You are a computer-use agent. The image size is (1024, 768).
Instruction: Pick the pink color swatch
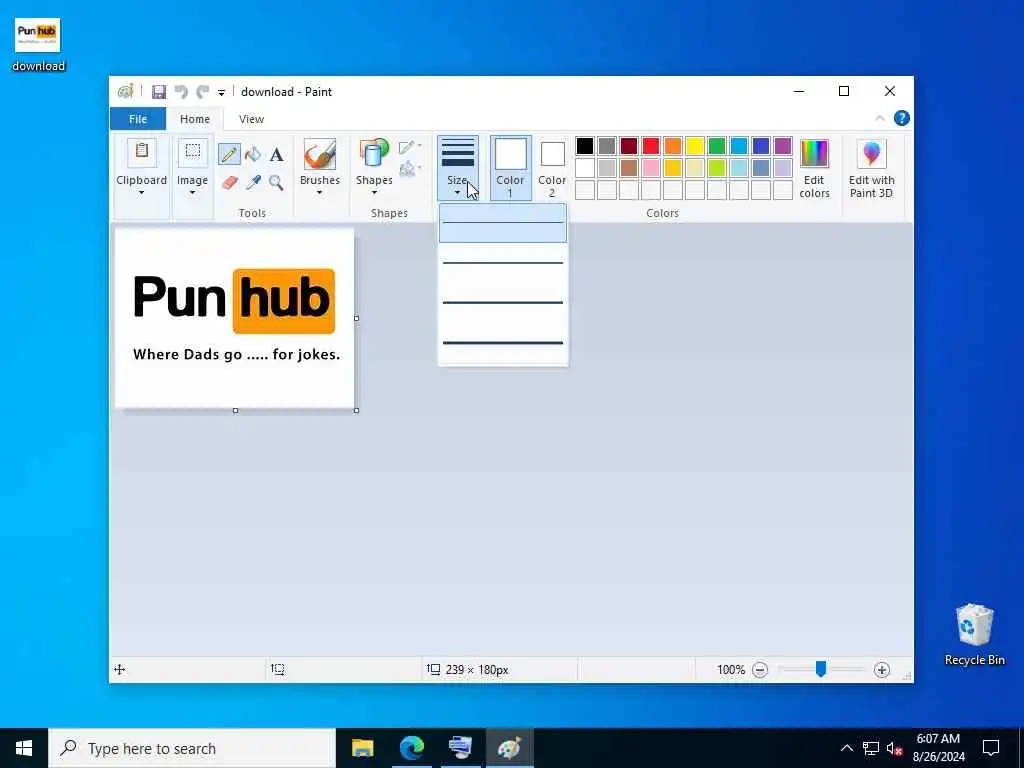[x=650, y=168]
